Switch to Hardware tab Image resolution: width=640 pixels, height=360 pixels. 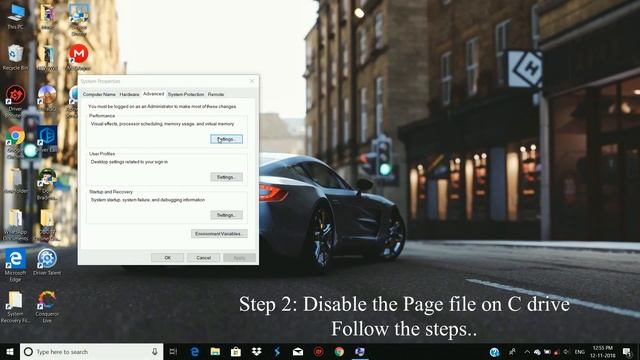point(129,94)
